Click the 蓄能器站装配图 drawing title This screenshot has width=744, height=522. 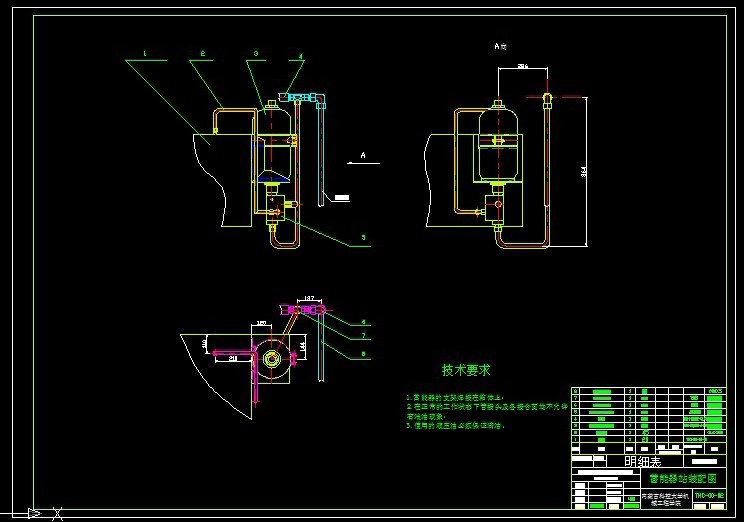click(683, 478)
